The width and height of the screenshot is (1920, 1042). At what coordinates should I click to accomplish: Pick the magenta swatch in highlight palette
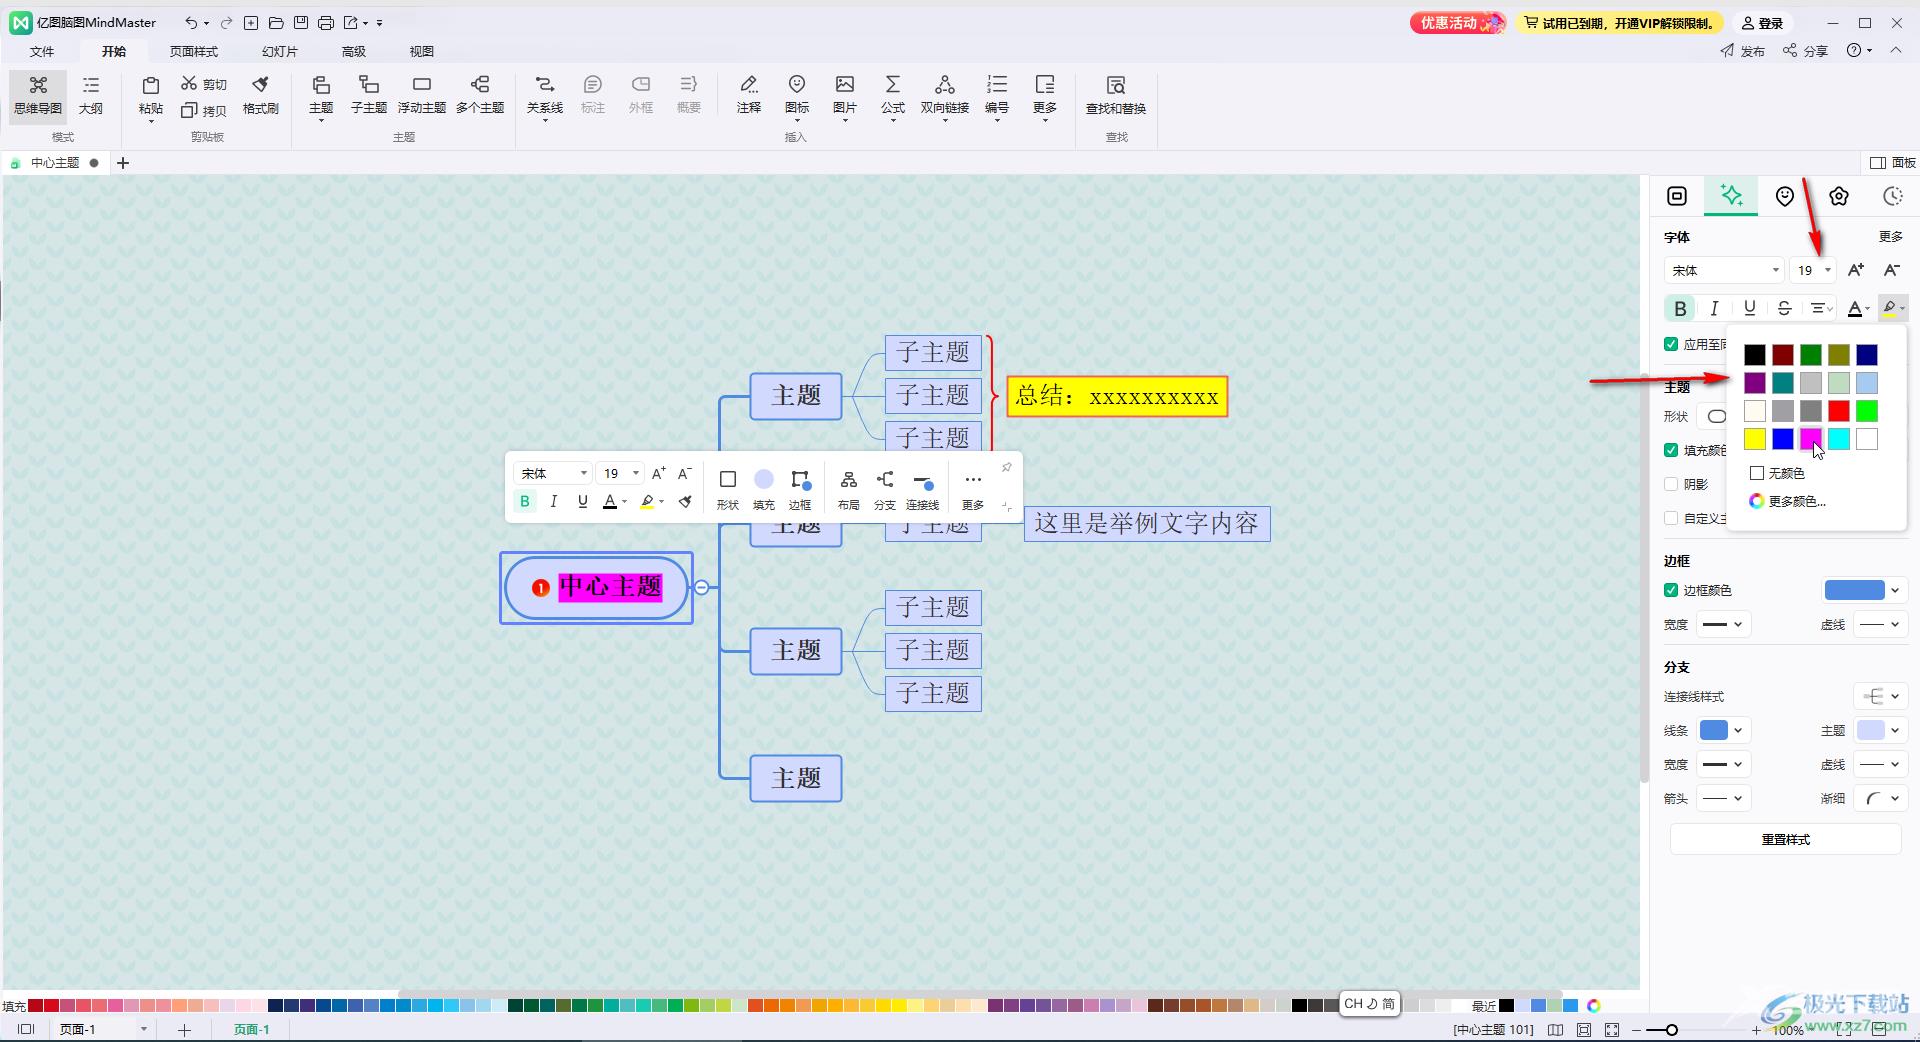pos(1811,439)
